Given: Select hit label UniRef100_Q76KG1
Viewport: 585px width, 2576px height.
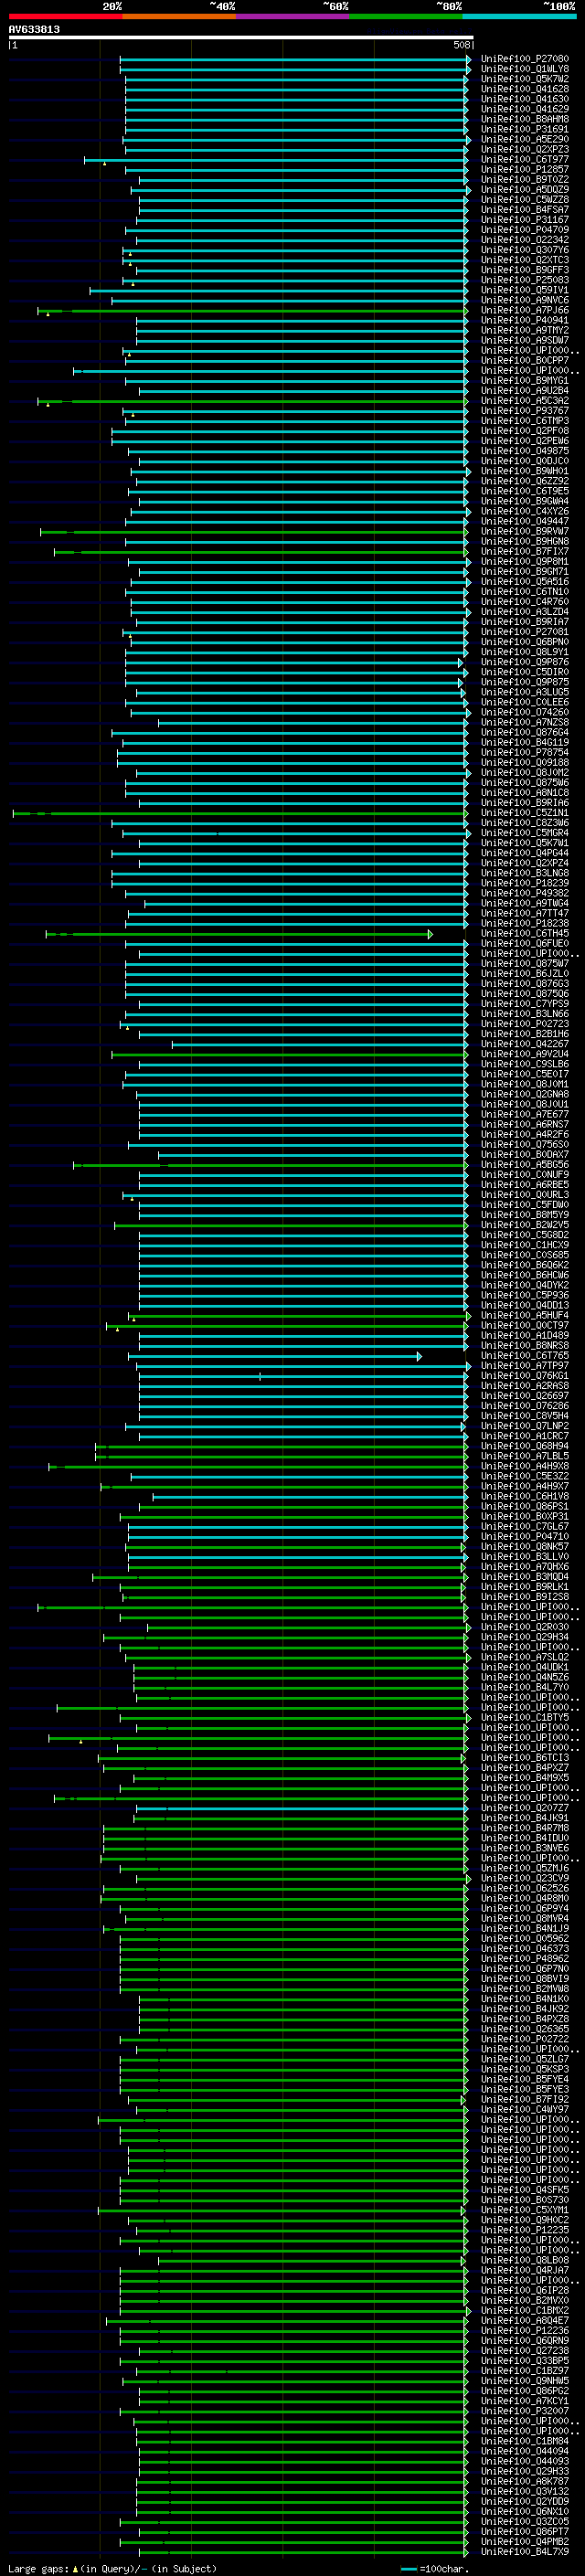Looking at the screenshot, I should [x=524, y=1376].
